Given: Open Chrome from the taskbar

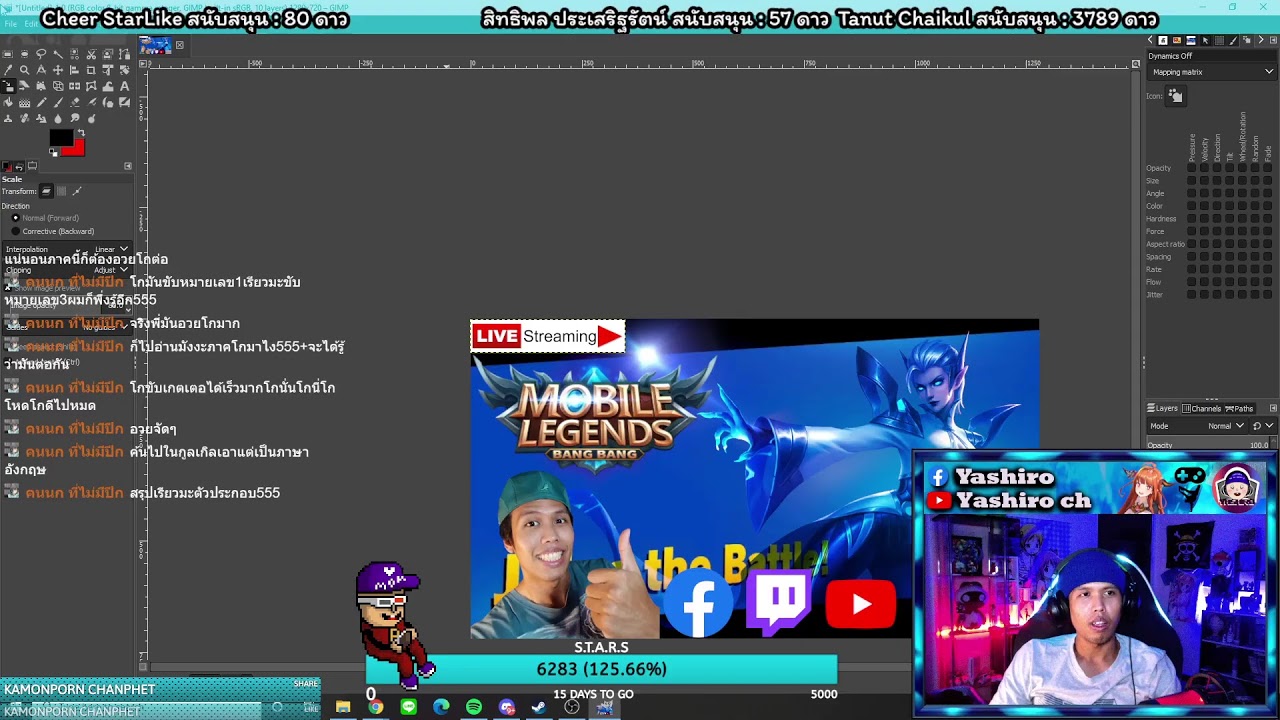Looking at the screenshot, I should (375, 707).
